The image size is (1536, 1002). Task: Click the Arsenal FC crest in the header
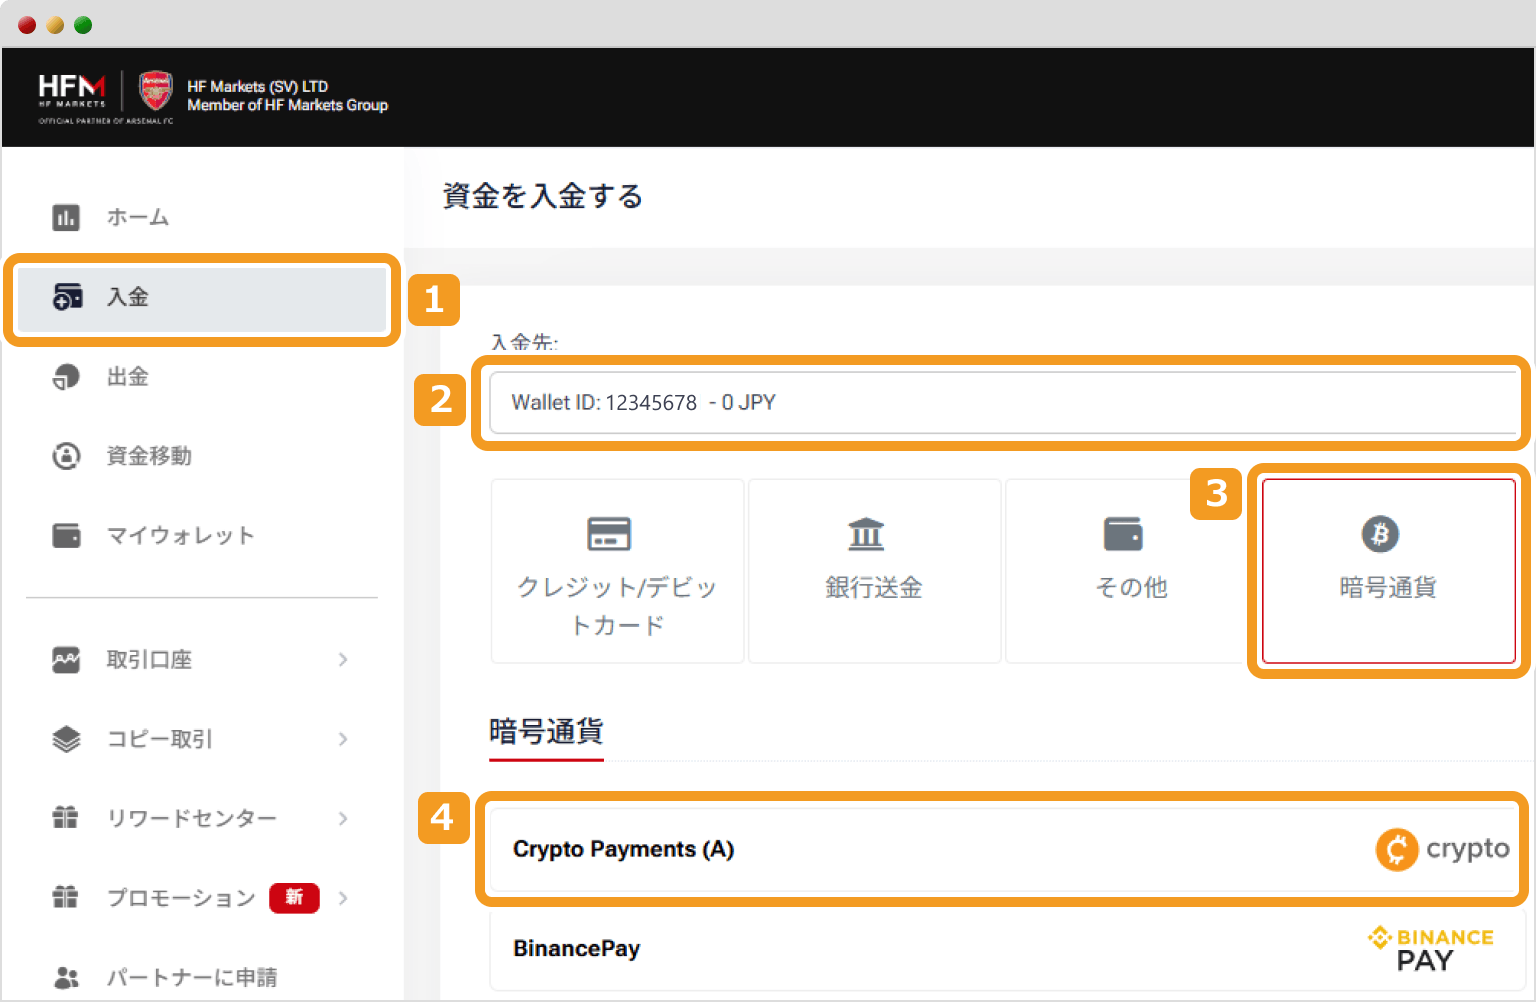(156, 90)
